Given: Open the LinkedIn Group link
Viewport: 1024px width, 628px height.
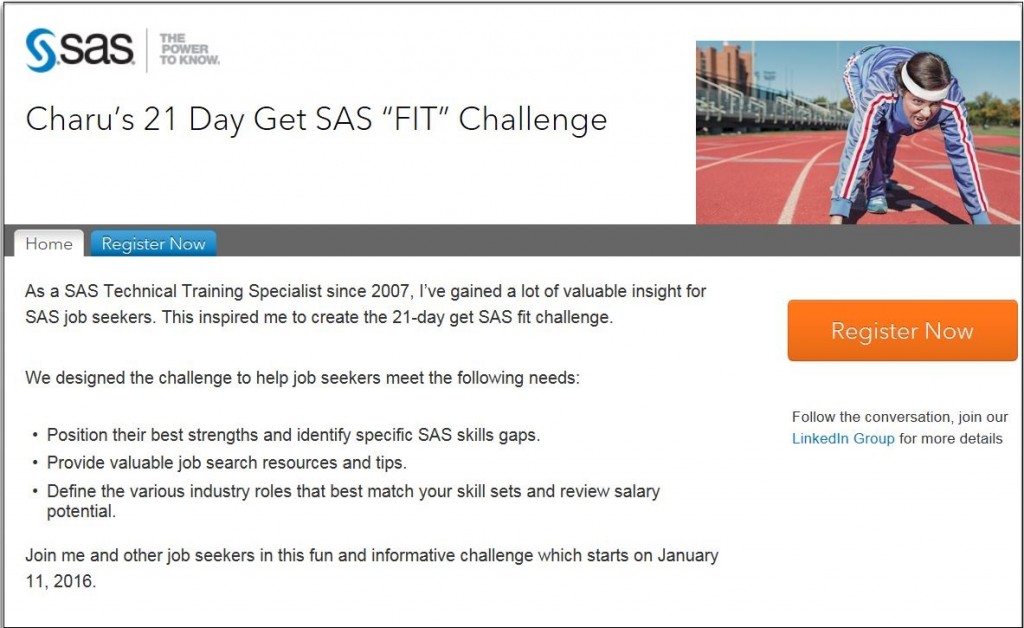Looking at the screenshot, I should pyautogui.click(x=843, y=439).
